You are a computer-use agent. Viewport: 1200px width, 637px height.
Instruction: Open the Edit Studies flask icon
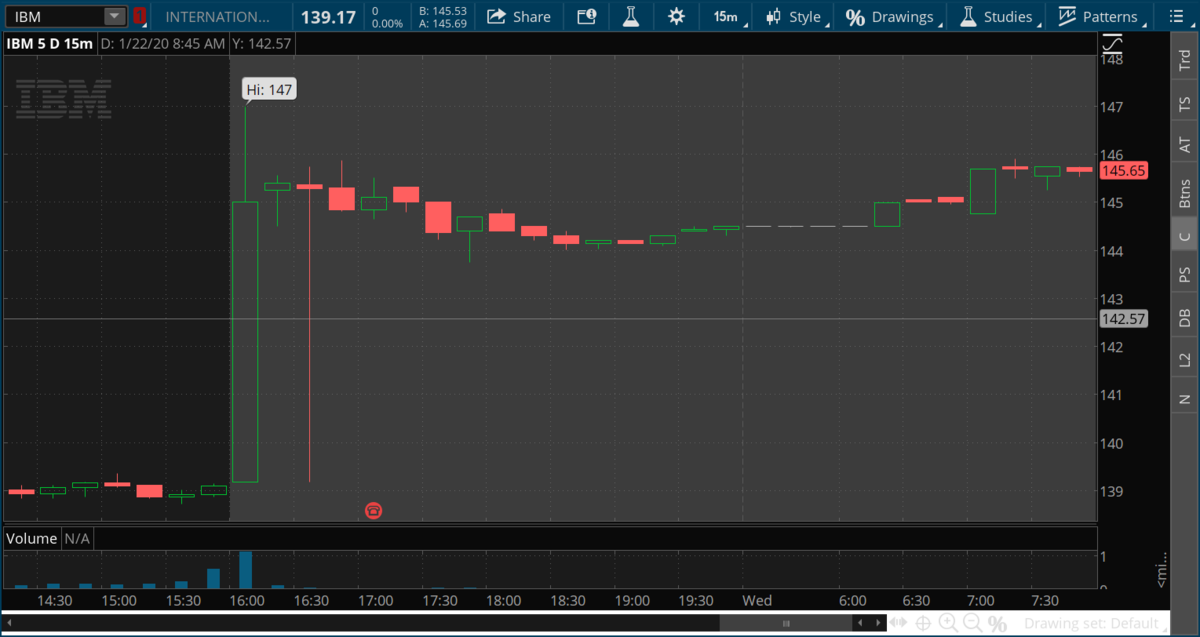[630, 16]
